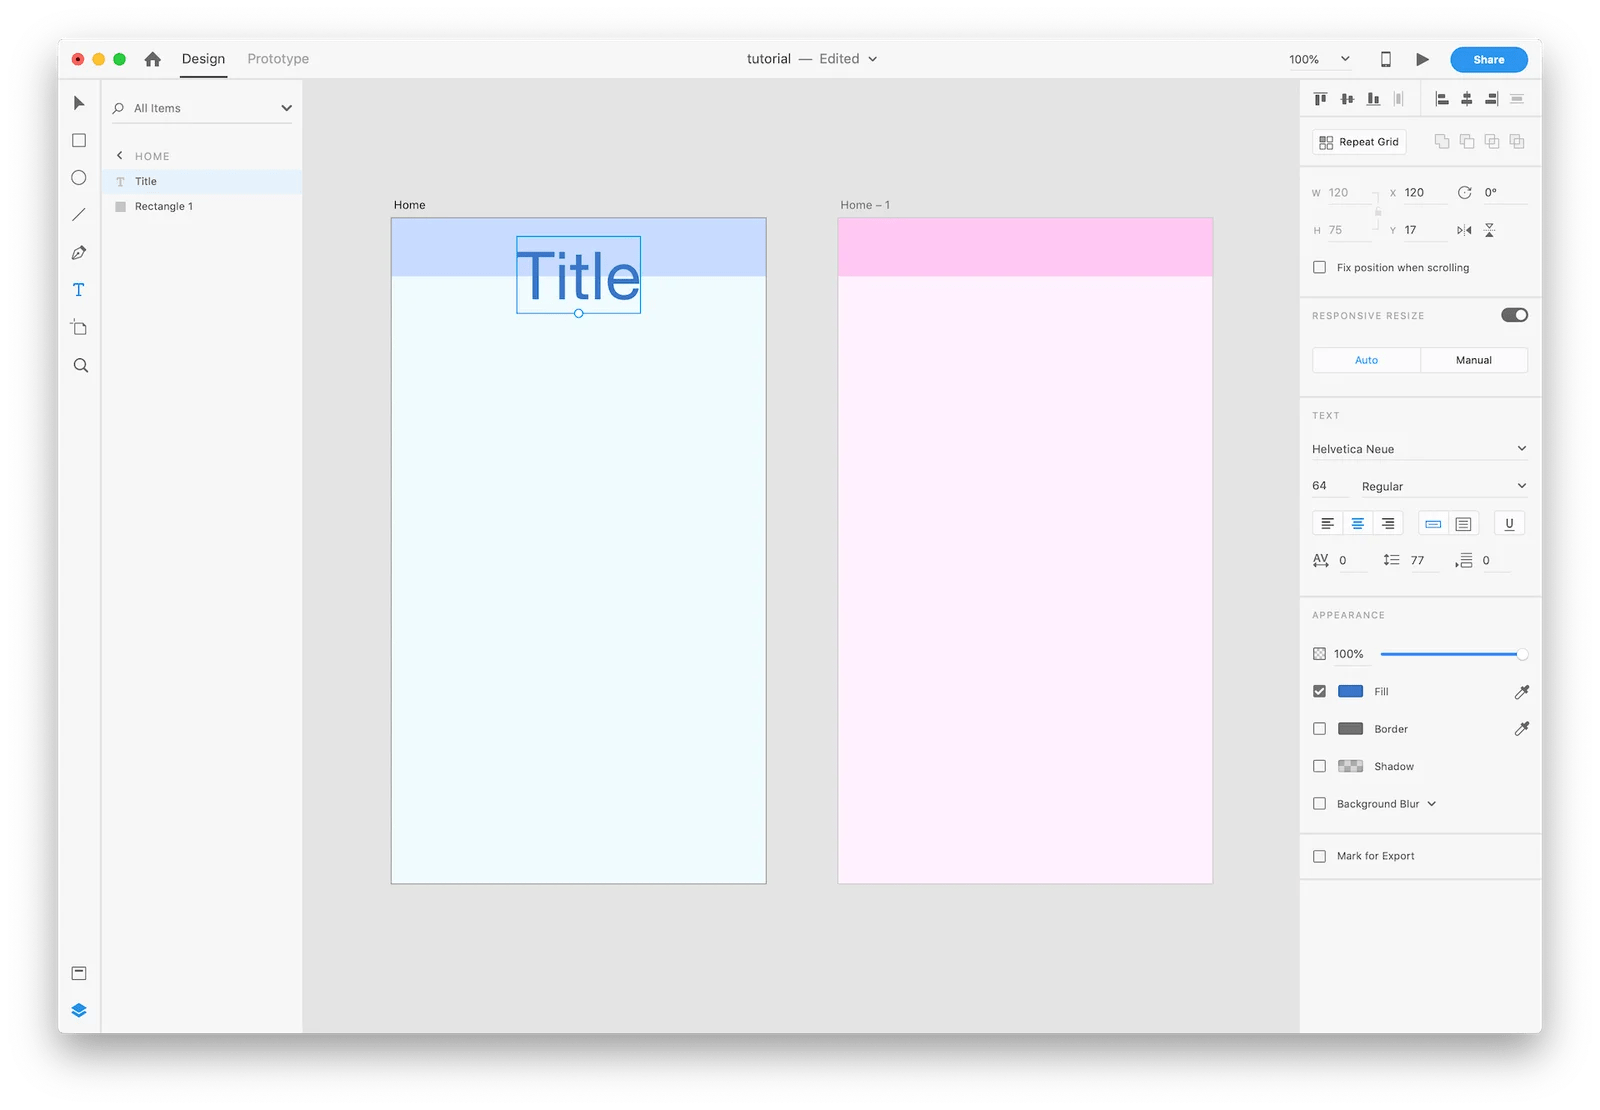Open the Helvetica Neue font dropdown
Screen dimensions: 1600x1110
[x=1420, y=449]
